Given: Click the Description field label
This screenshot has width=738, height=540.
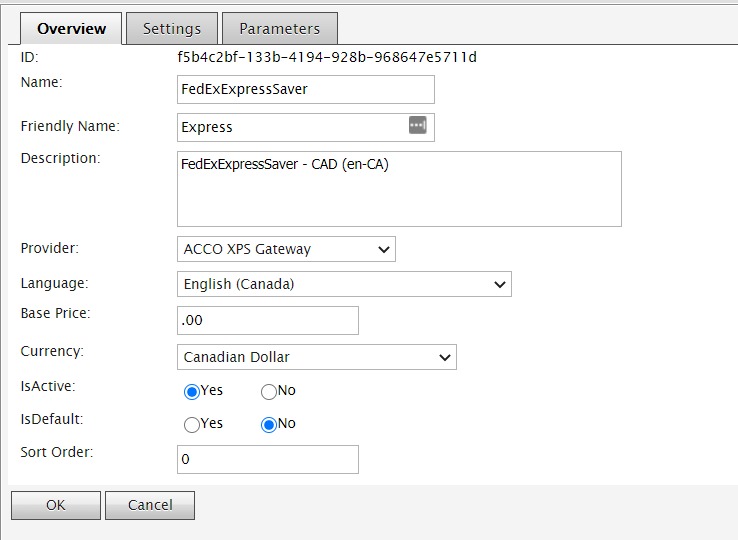Looking at the screenshot, I should pyautogui.click(x=60, y=158).
